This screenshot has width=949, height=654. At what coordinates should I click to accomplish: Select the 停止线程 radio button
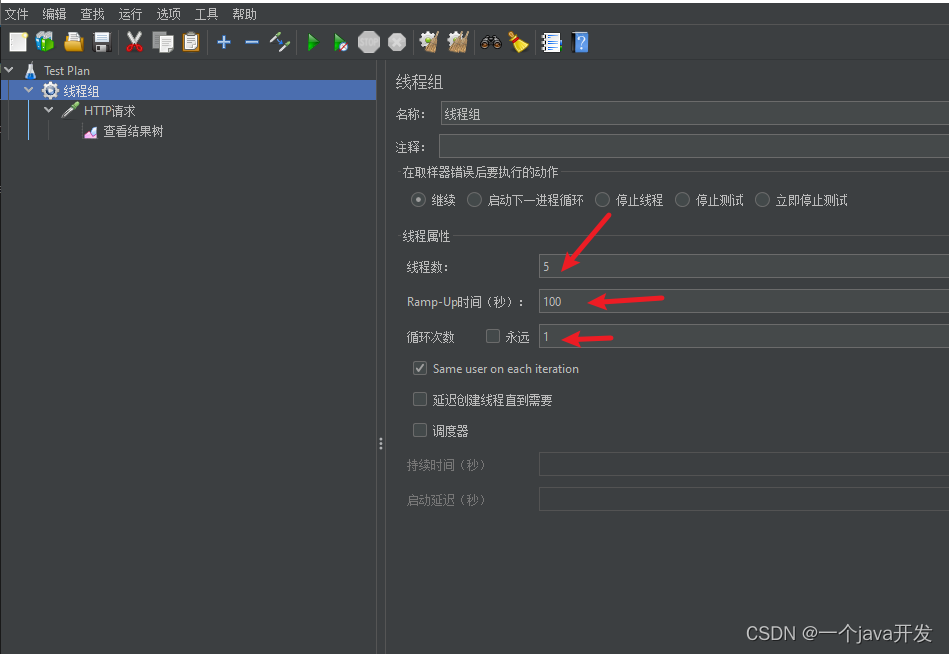602,200
